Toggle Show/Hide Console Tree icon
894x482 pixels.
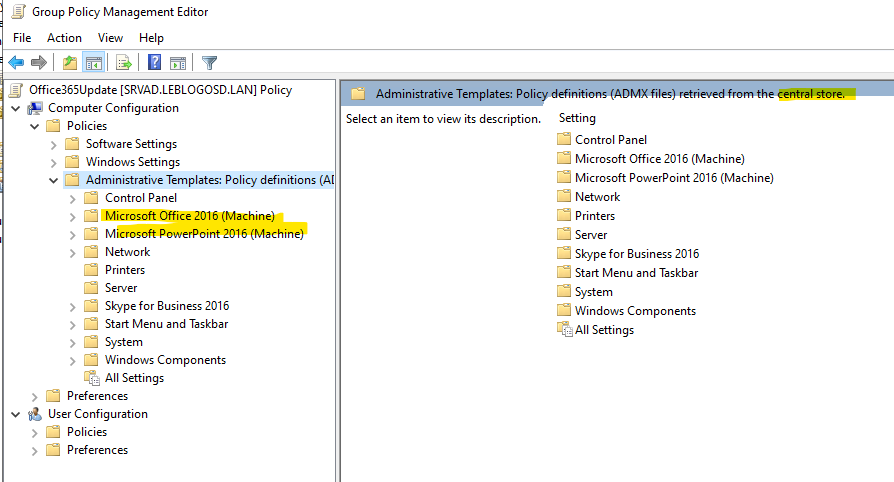pyautogui.click(x=94, y=62)
